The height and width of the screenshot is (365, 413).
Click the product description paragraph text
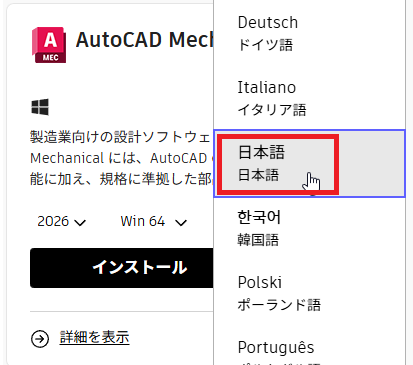click(122, 158)
